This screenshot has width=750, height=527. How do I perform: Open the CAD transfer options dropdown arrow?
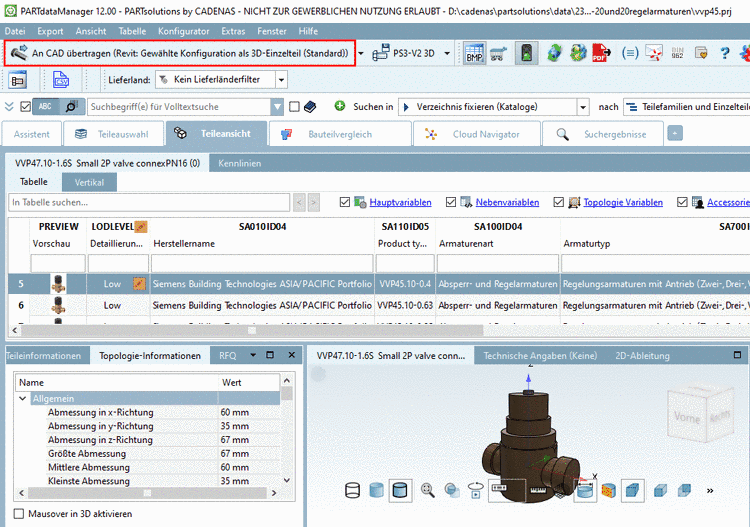click(x=361, y=53)
